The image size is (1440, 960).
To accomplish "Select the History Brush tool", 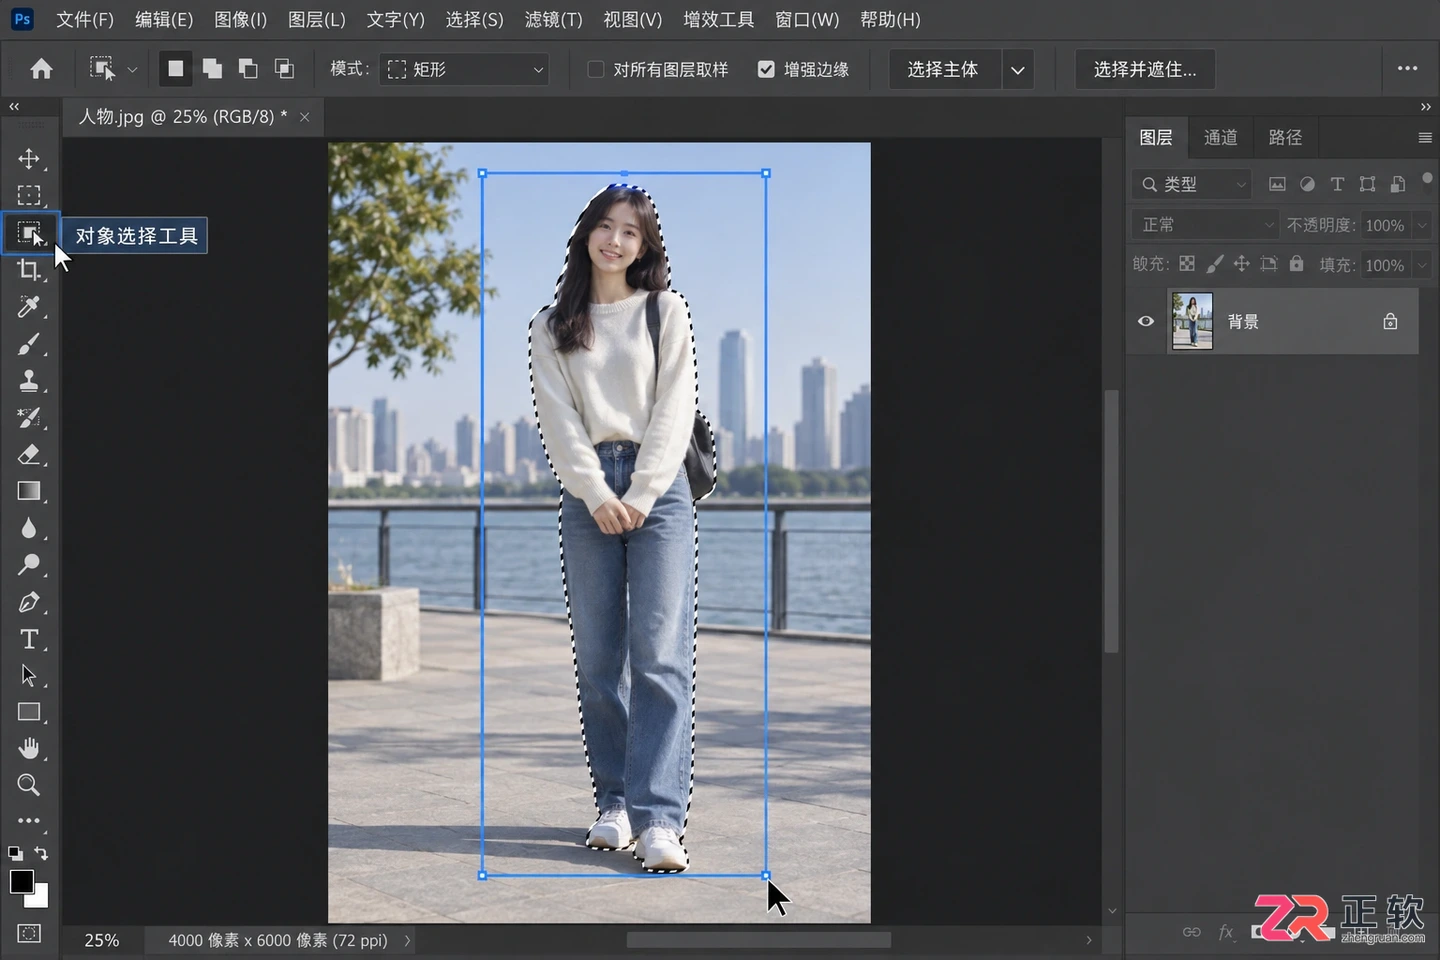I will 29,418.
